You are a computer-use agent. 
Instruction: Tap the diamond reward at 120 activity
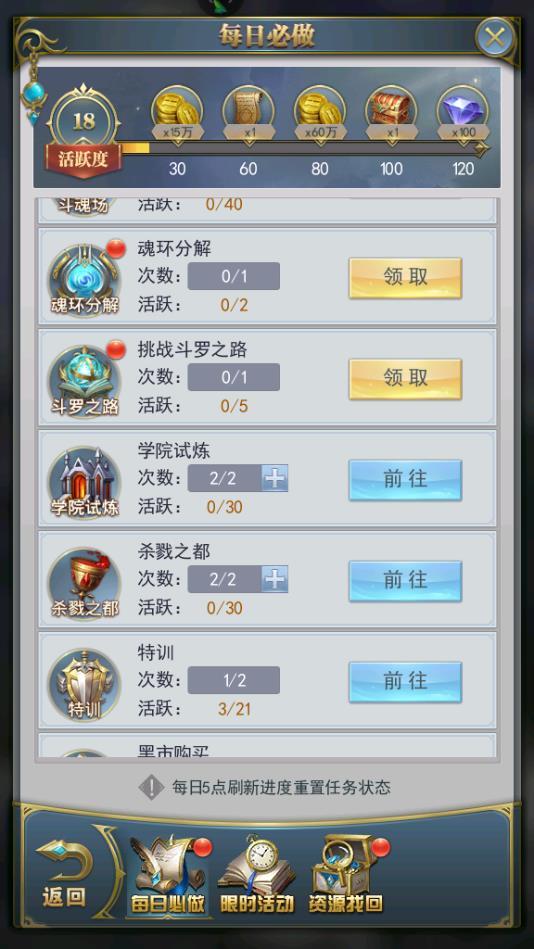(463, 113)
